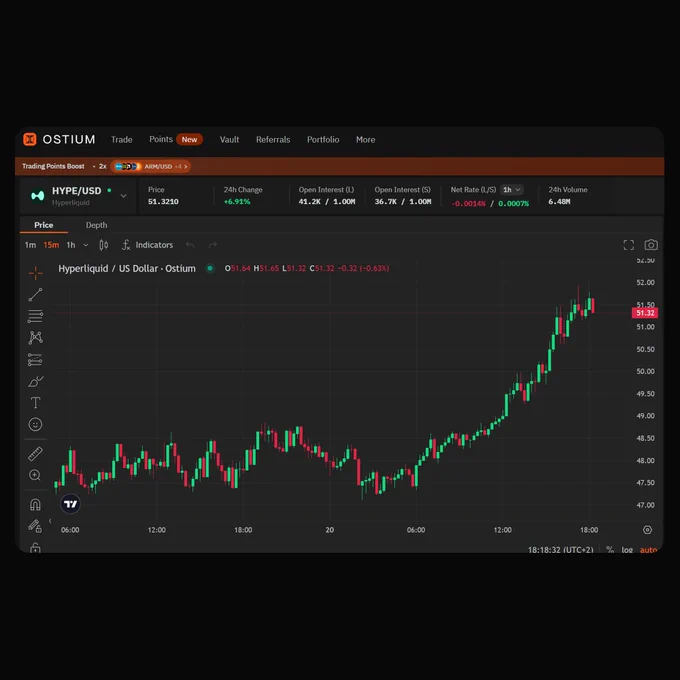Image resolution: width=680 pixels, height=680 pixels.
Task: Click the Price value 51.3210
Action: (x=163, y=202)
